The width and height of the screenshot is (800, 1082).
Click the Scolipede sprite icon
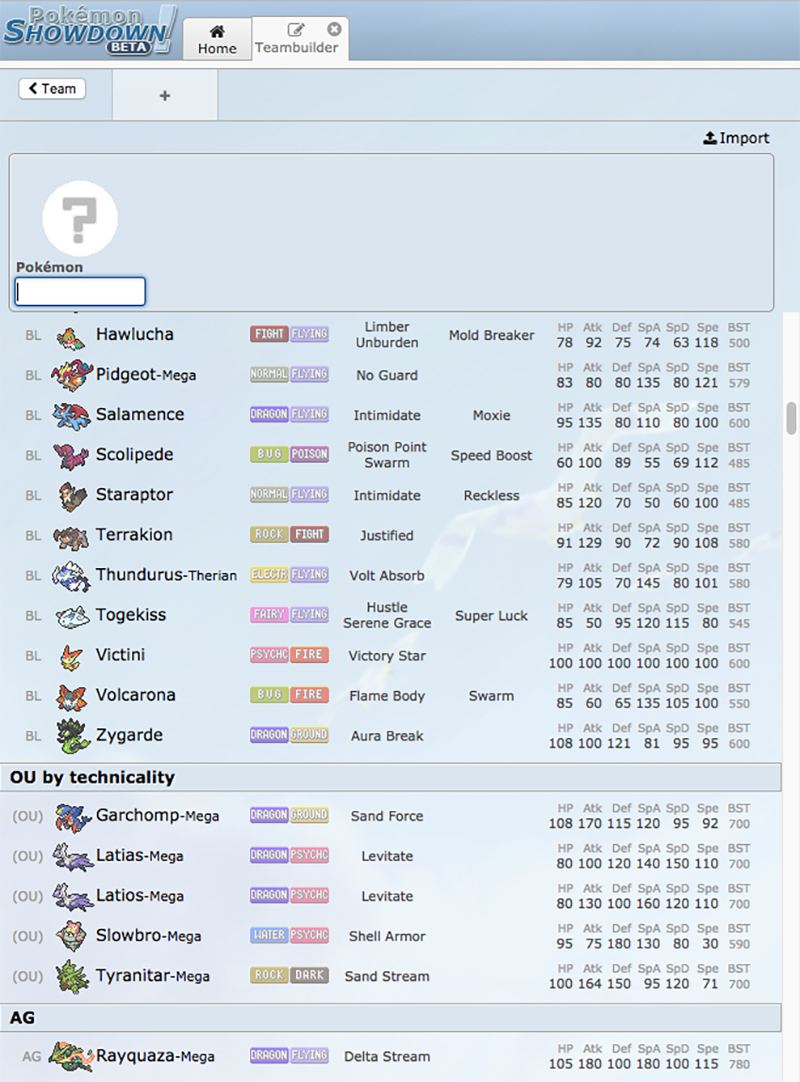[71, 455]
